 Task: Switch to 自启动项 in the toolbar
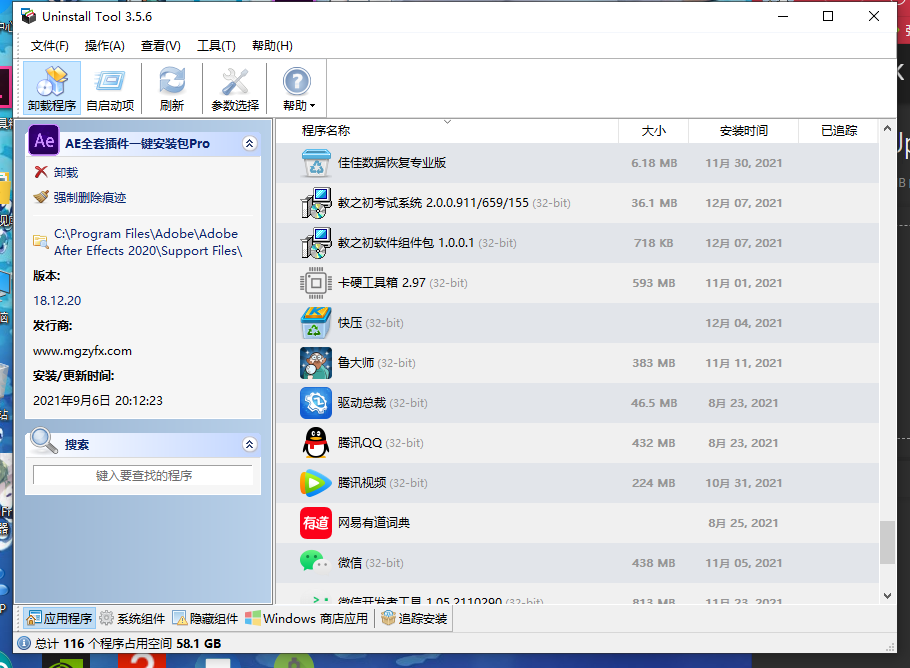pos(110,88)
